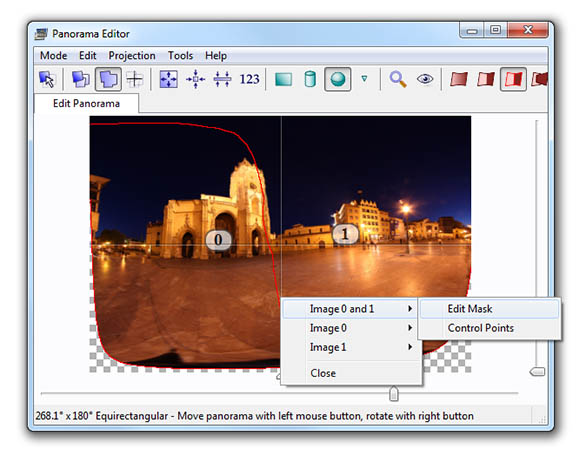Click the Fit panorama icon

pos(169,79)
